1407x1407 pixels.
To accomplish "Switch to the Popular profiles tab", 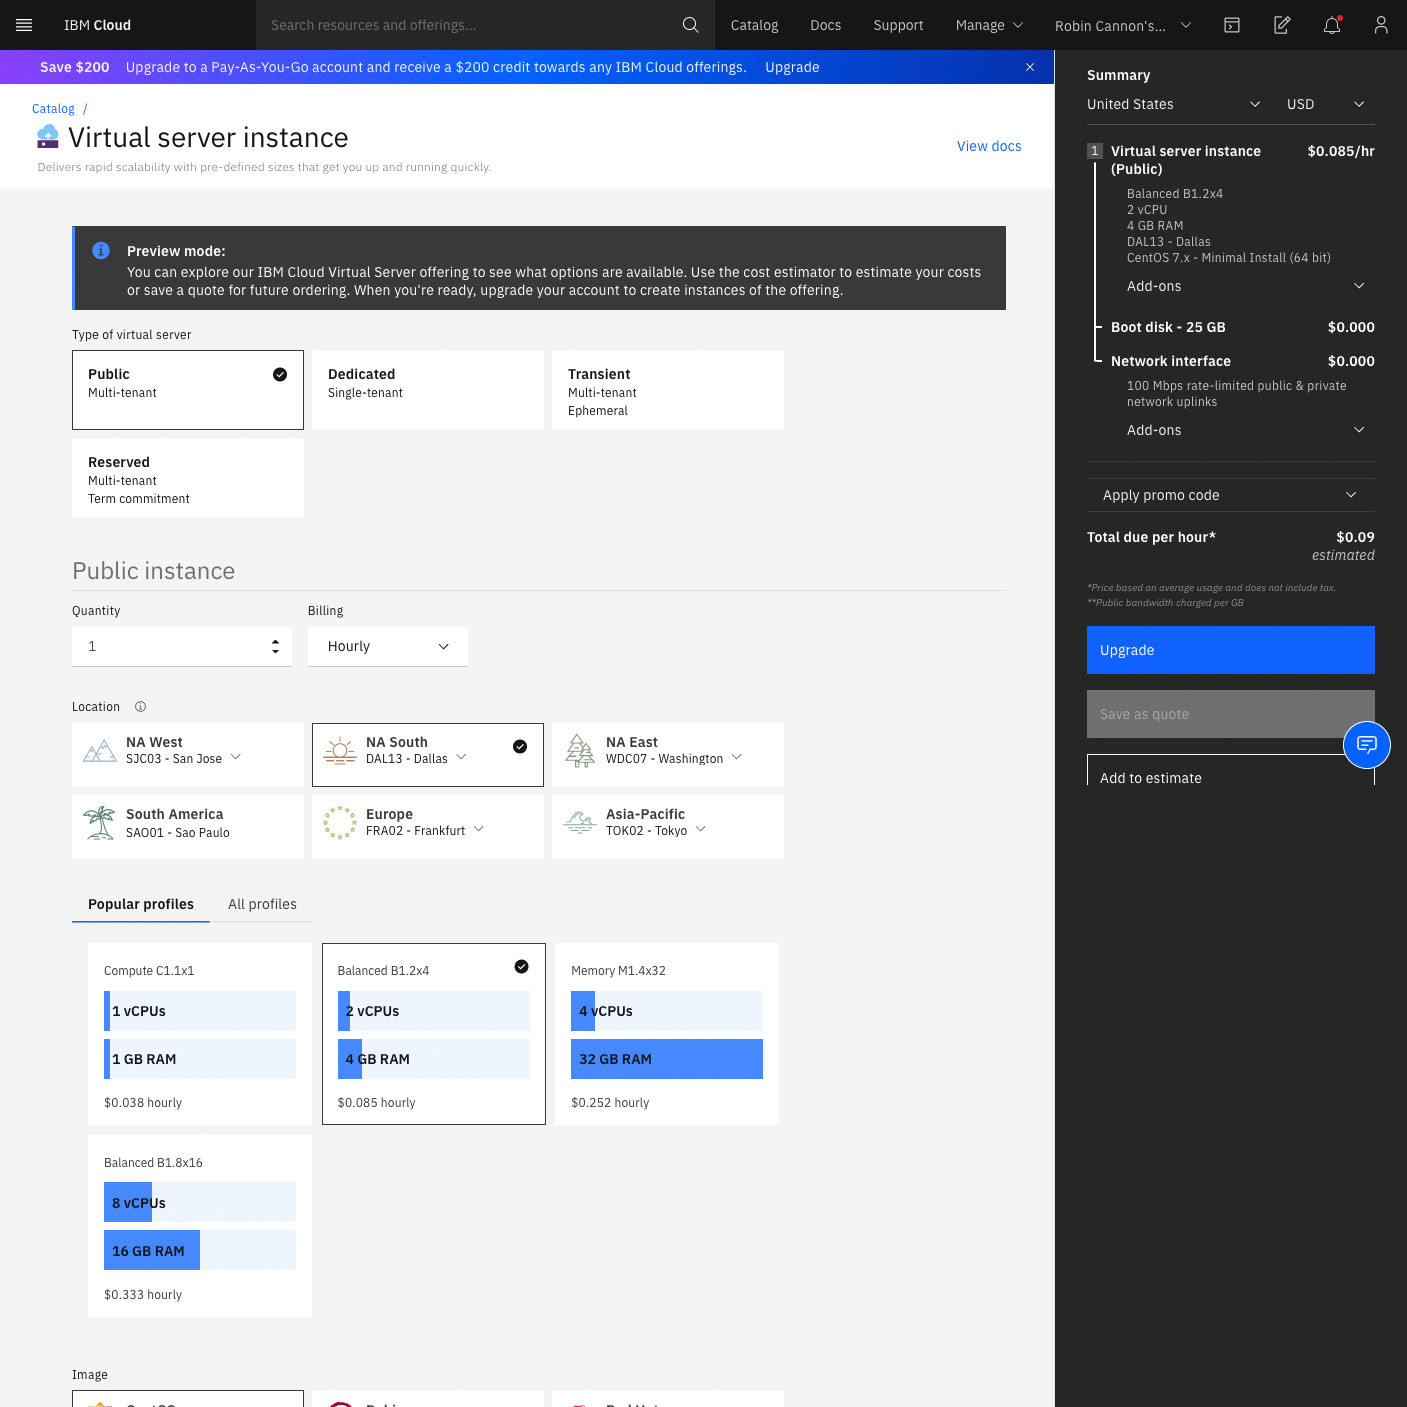I will (x=141, y=904).
